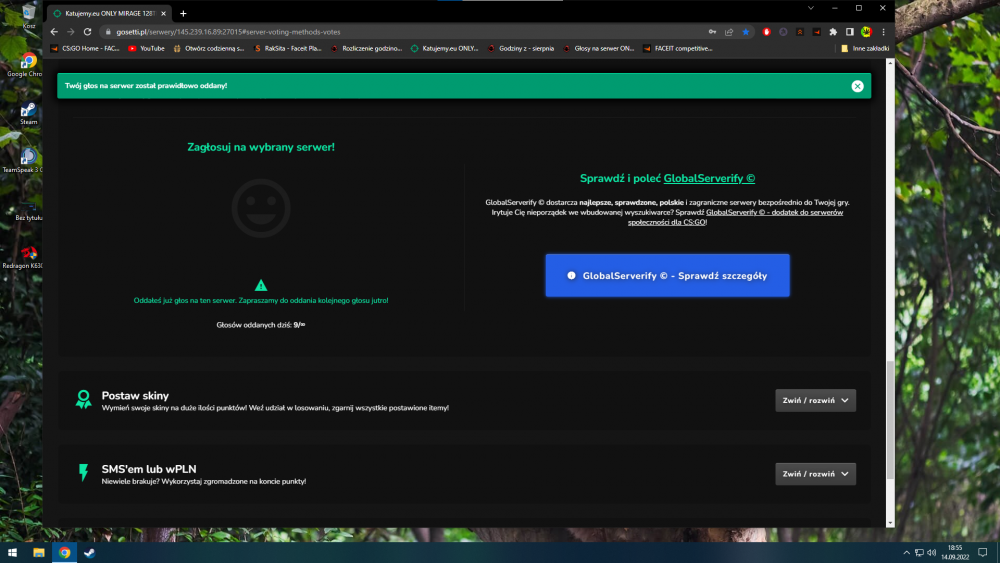
Task: Open GlobalServerify dodatek do serwerów link
Action: [x=735, y=217]
